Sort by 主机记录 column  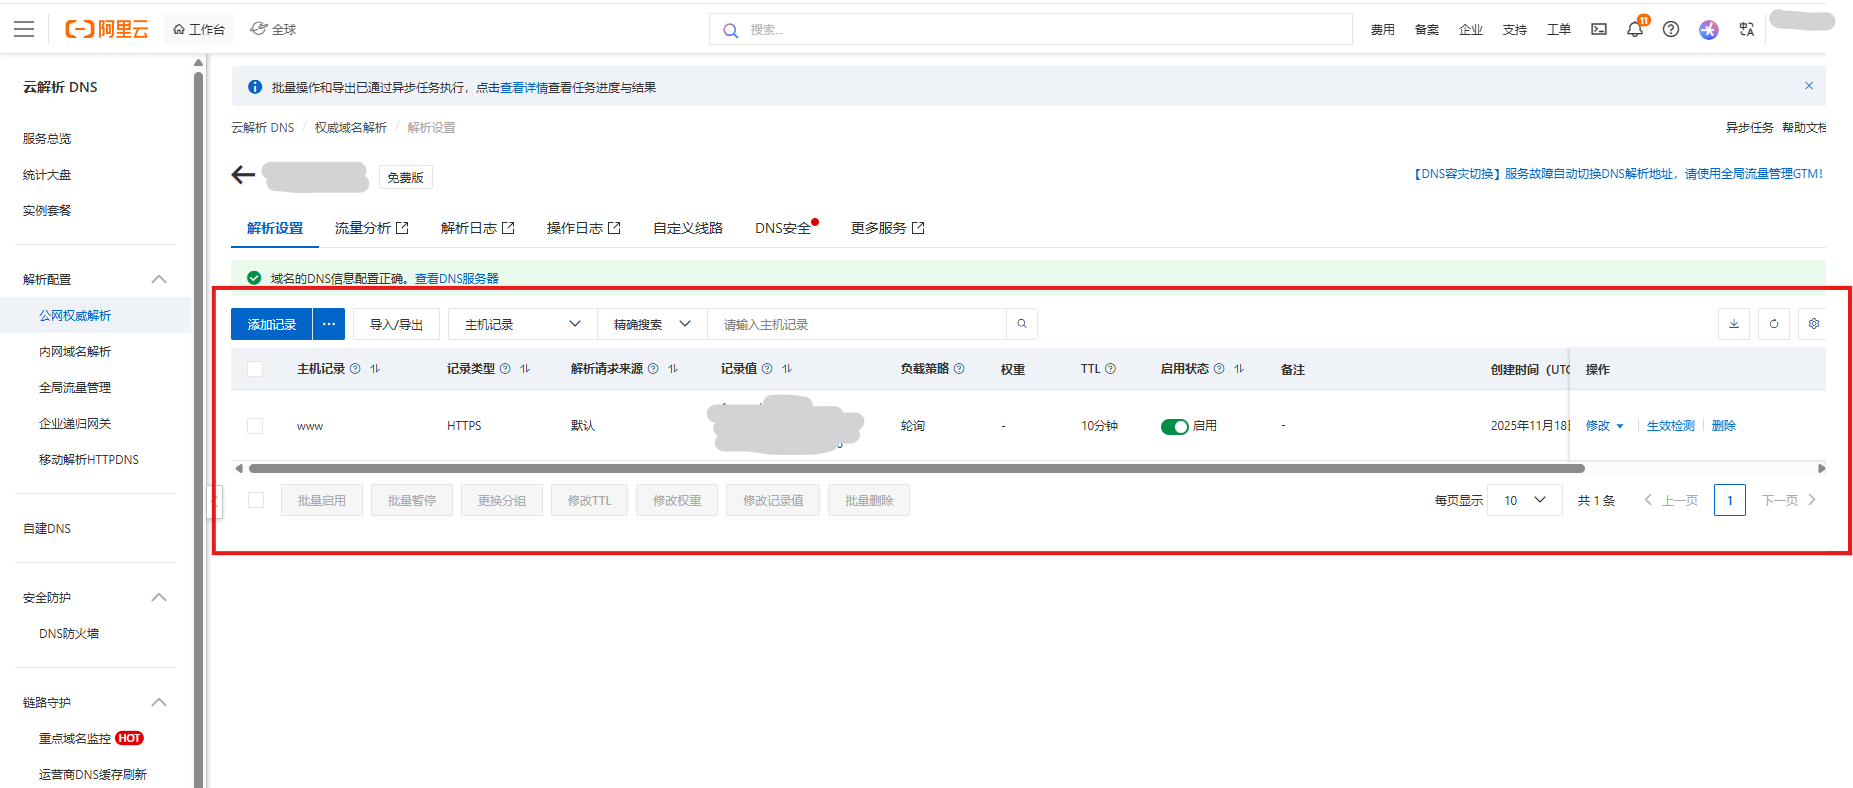[375, 369]
